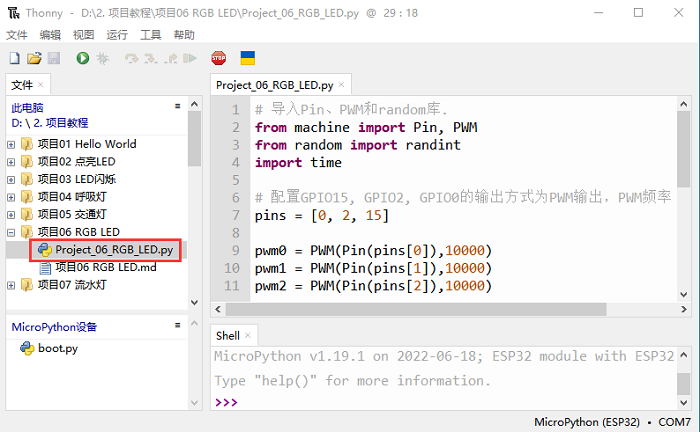Click the New file icon
The height and width of the screenshot is (432, 700).
pos(14,59)
